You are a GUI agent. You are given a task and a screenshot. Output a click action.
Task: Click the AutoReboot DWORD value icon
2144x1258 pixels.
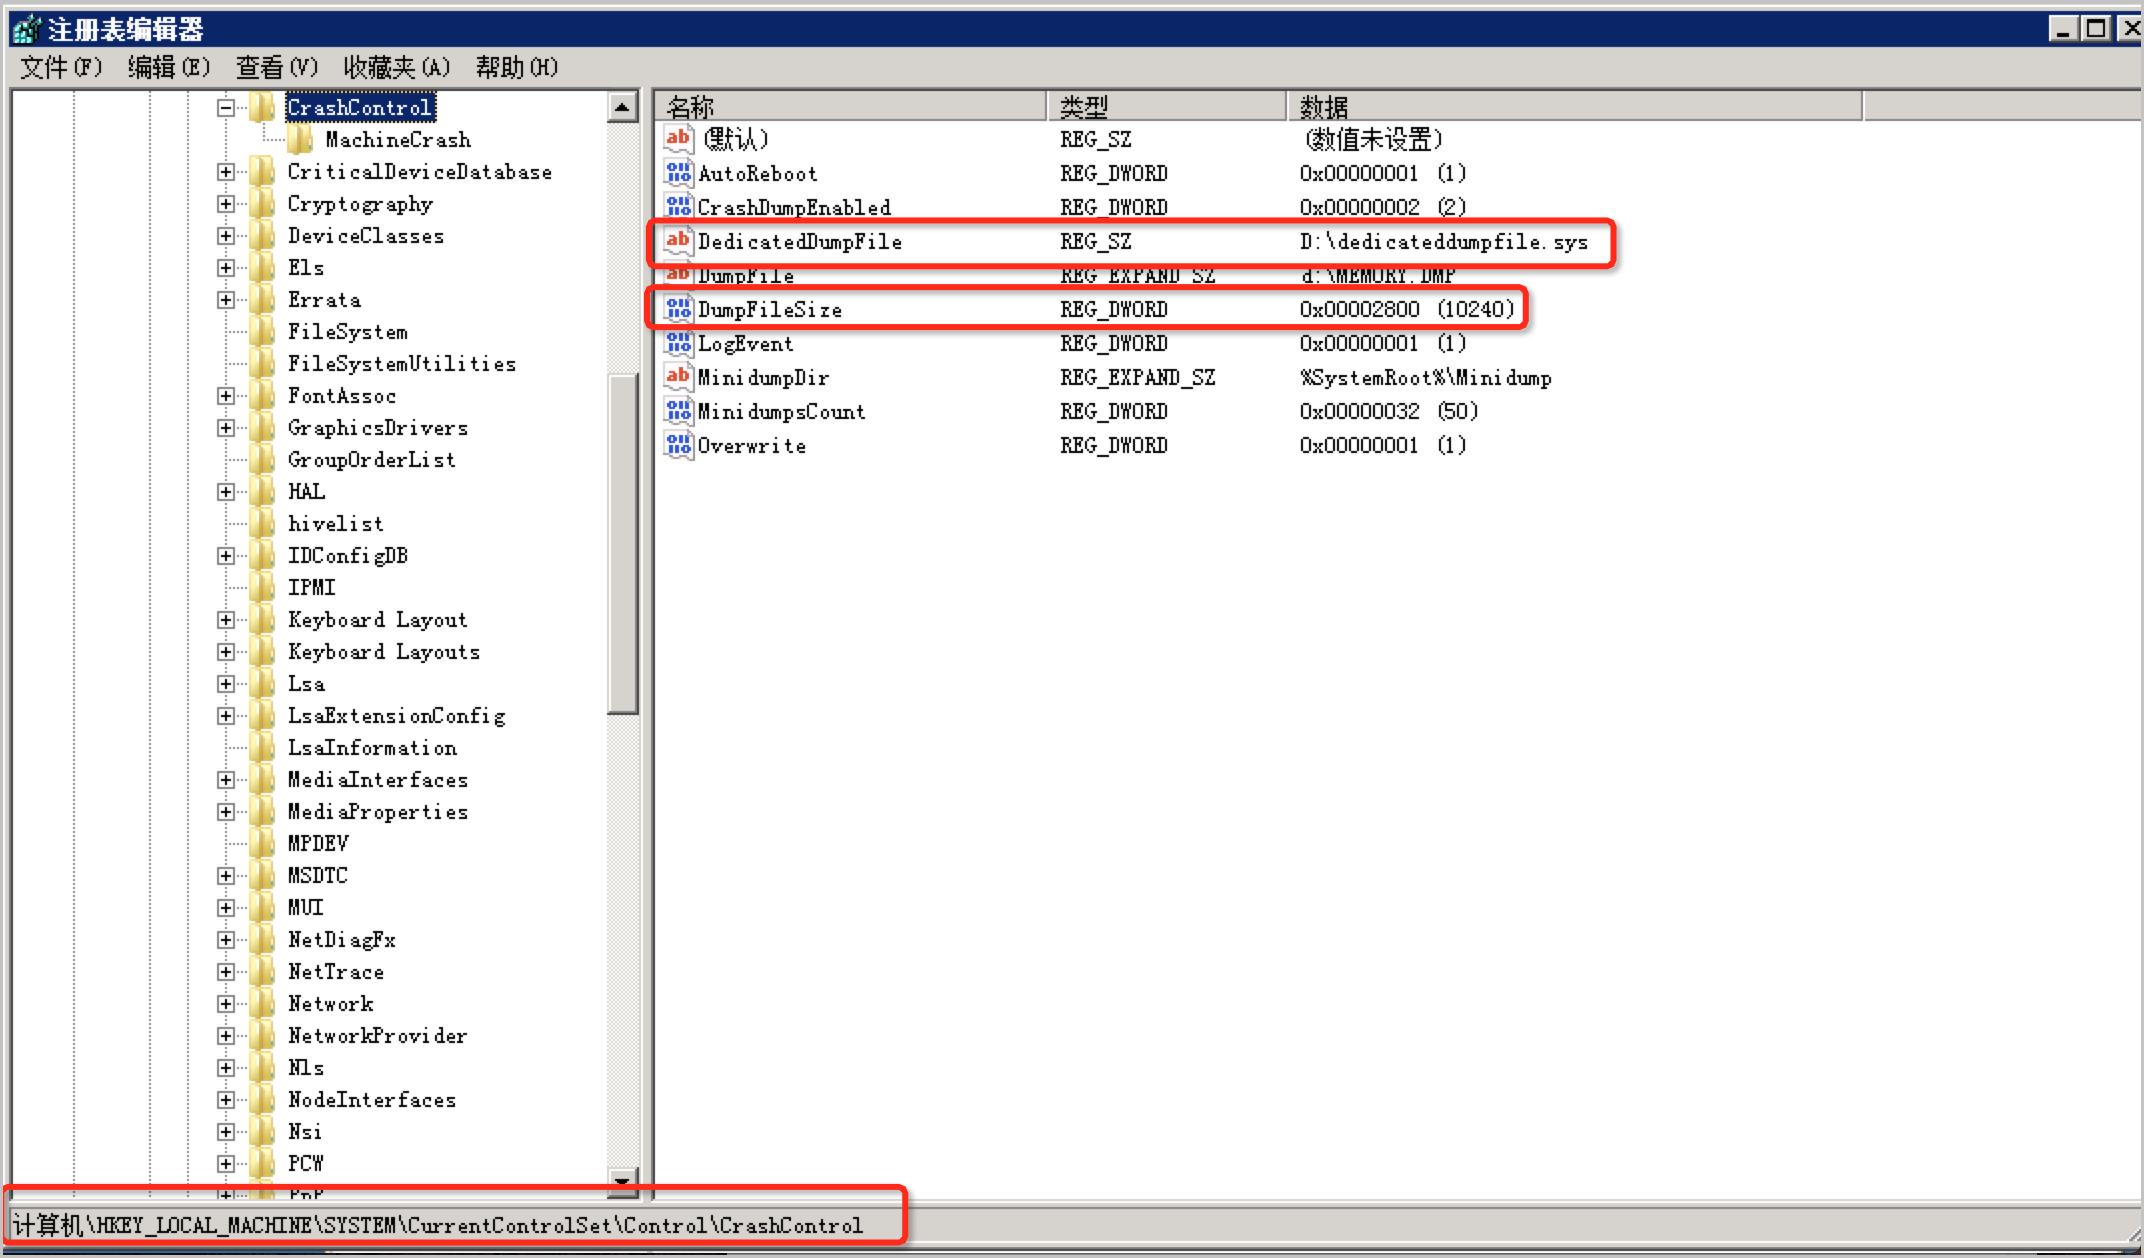point(678,173)
